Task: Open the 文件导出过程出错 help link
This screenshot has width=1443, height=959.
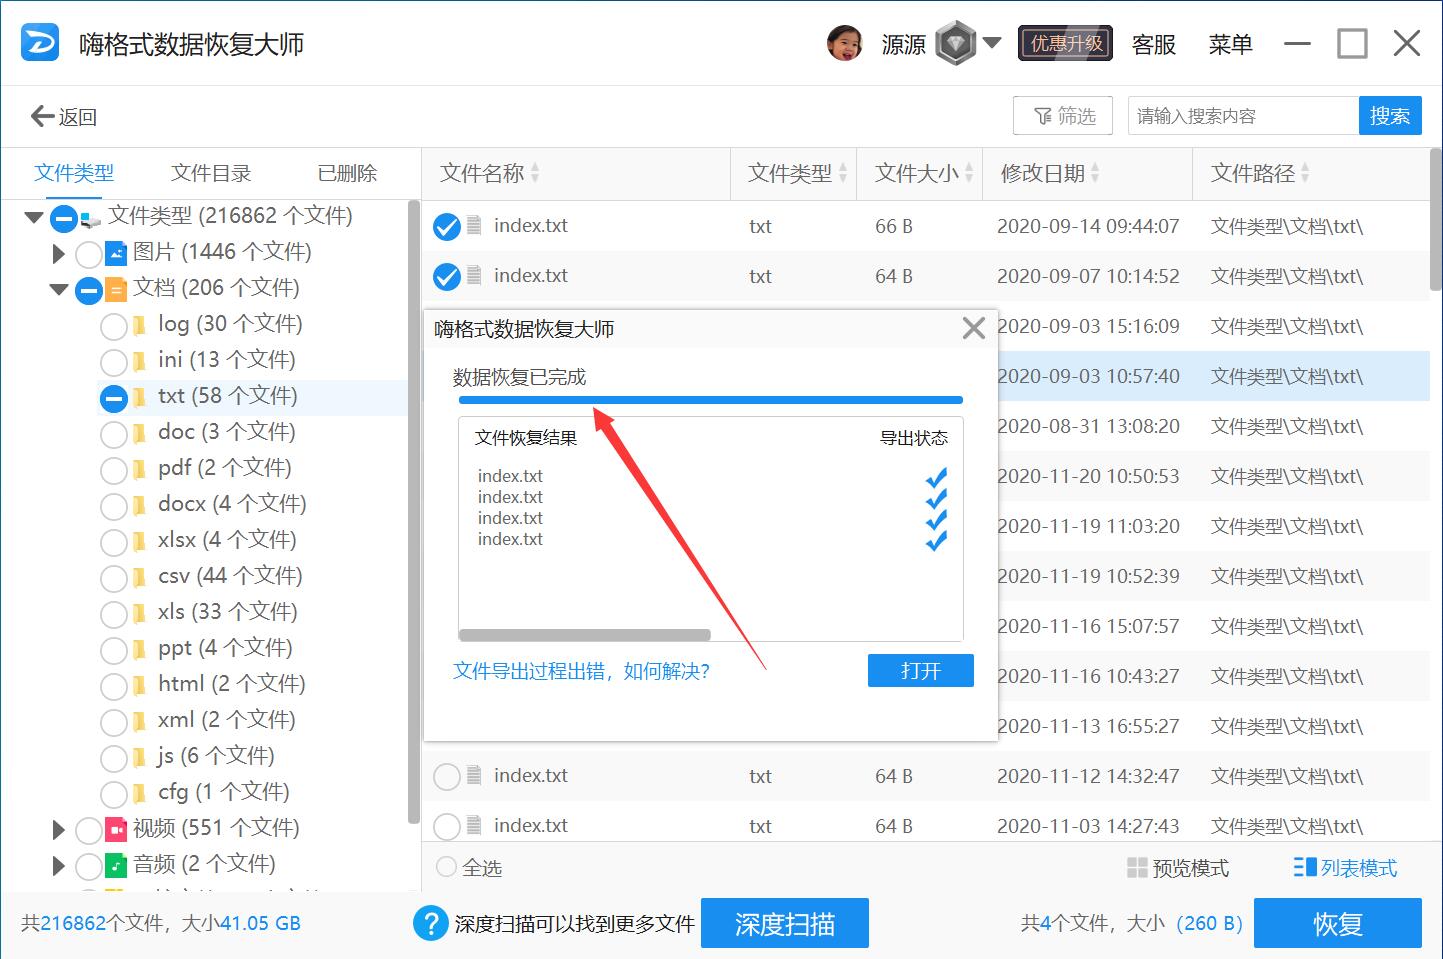Action: pyautogui.click(x=580, y=670)
